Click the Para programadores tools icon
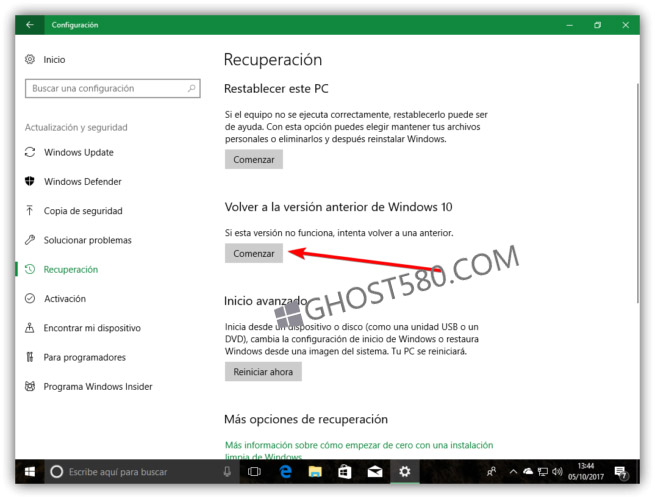The width and height of the screenshot is (655, 499). click(x=30, y=357)
